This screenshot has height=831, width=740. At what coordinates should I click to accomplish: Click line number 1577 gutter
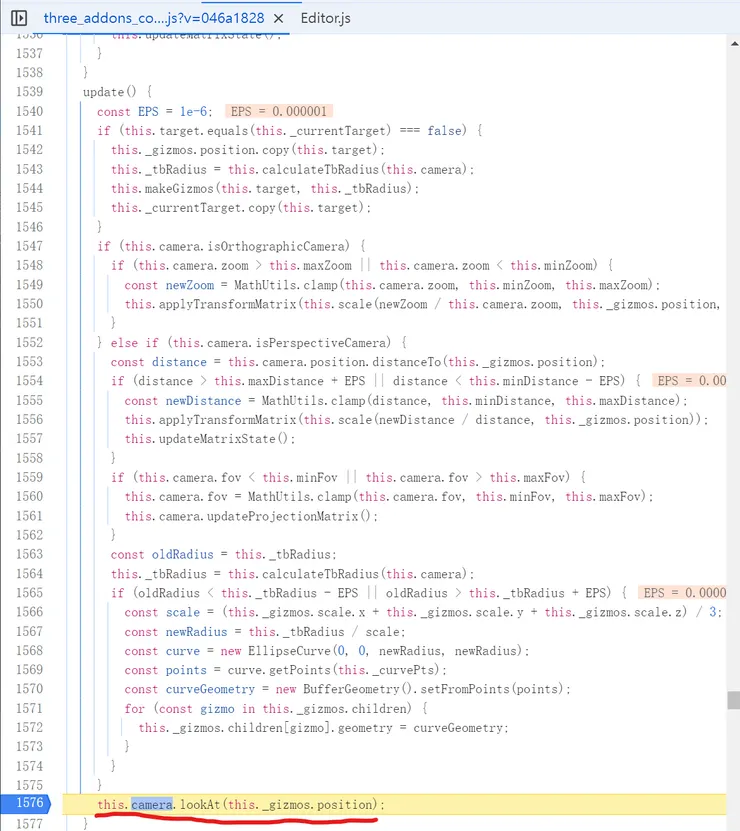29,824
